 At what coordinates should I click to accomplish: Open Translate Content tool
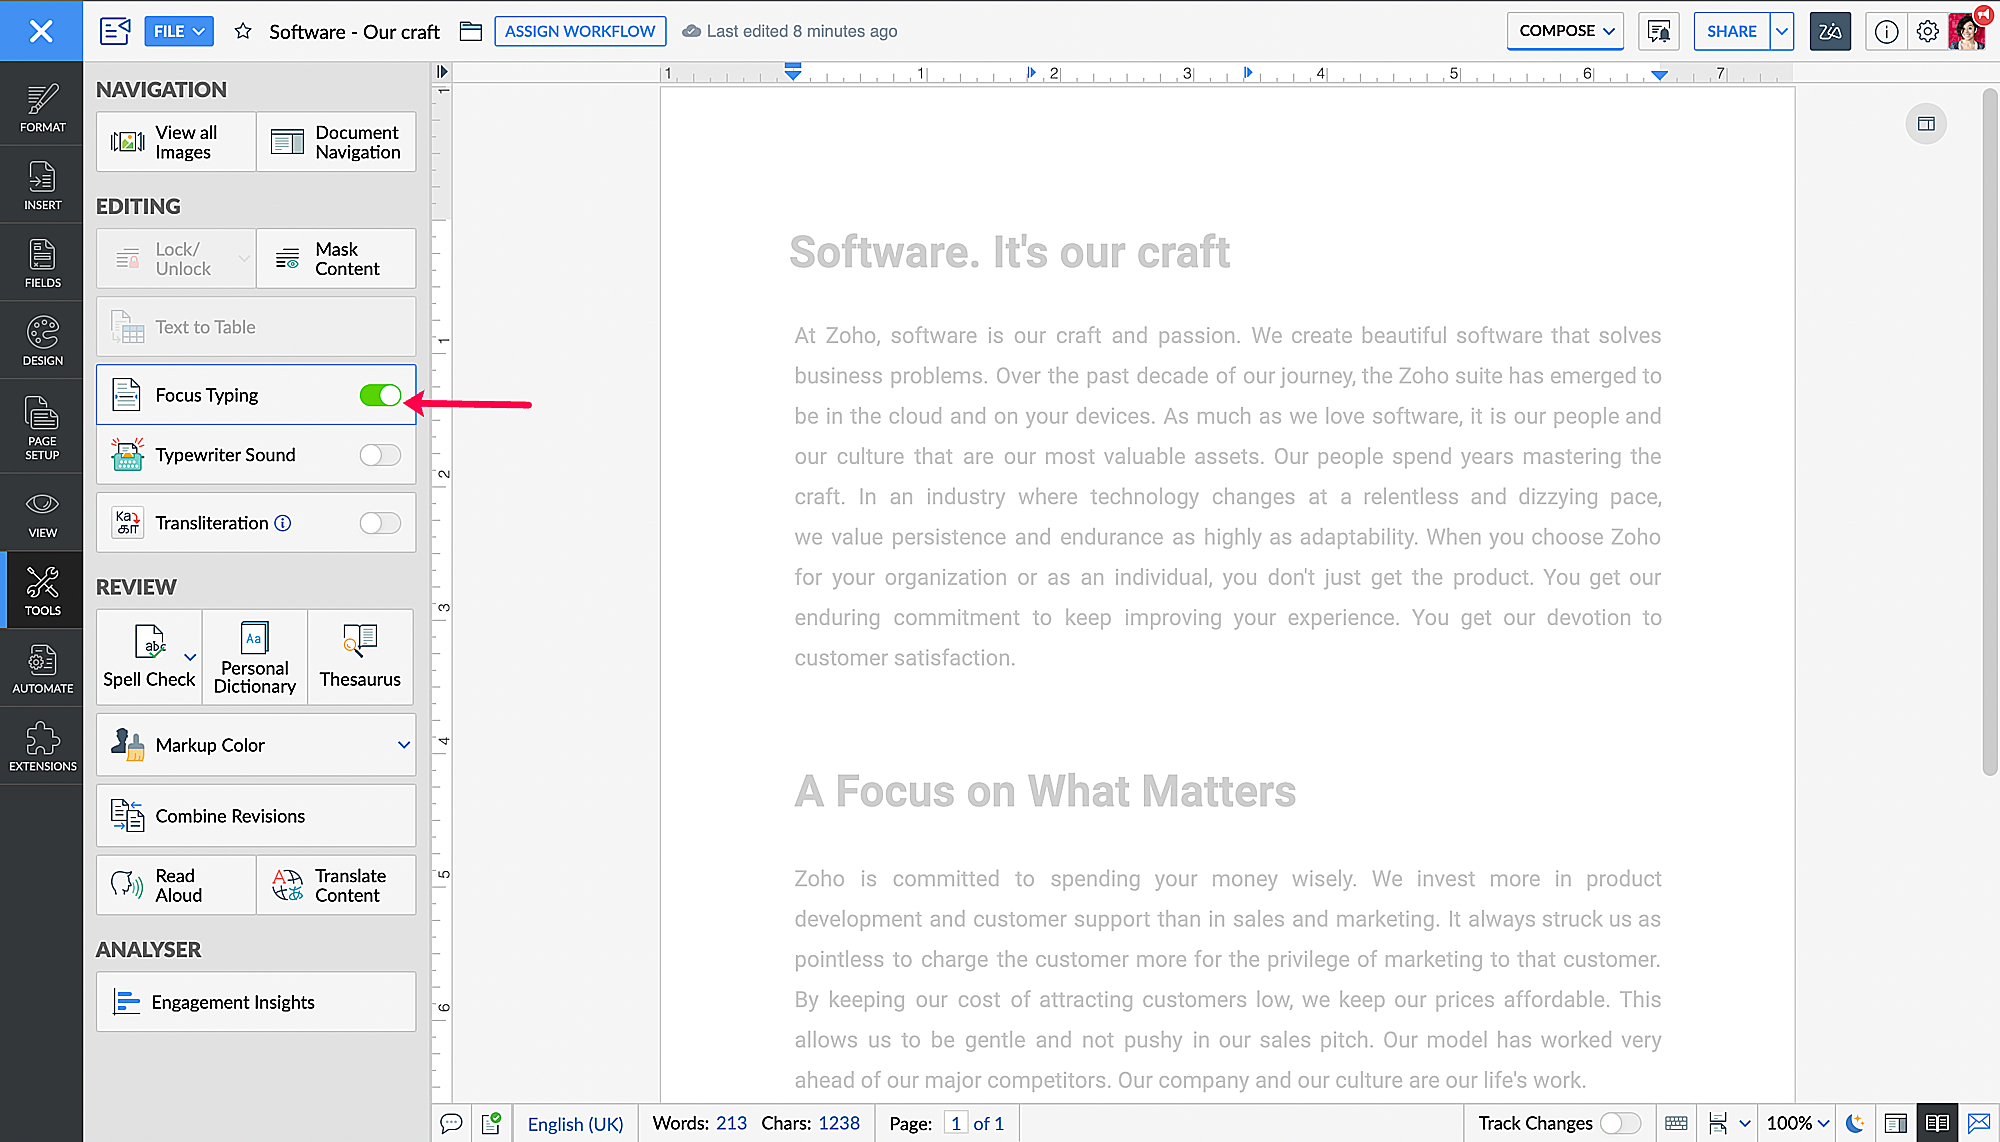336,885
